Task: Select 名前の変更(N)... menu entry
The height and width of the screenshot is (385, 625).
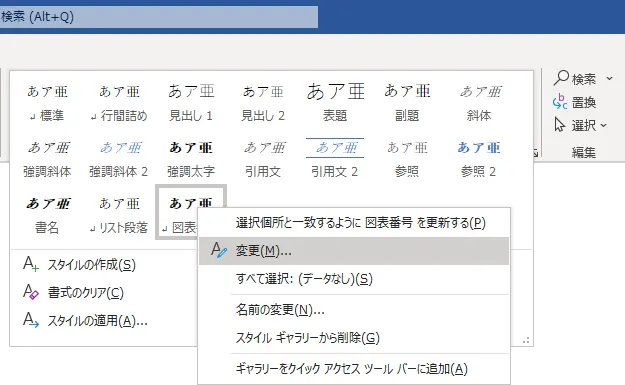Action: 354,310
